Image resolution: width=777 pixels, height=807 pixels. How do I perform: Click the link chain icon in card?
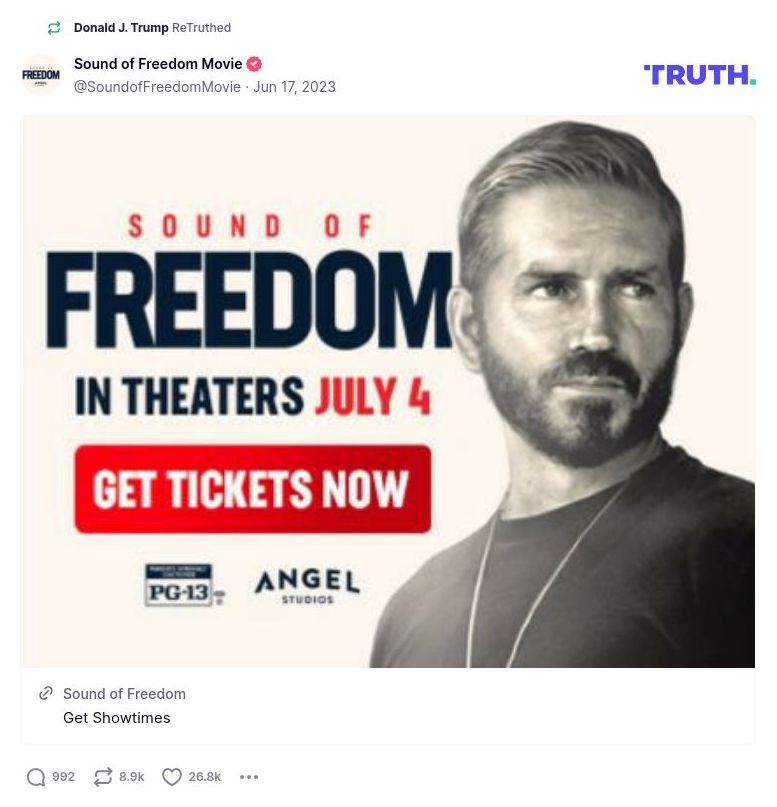pyautogui.click(x=46, y=693)
